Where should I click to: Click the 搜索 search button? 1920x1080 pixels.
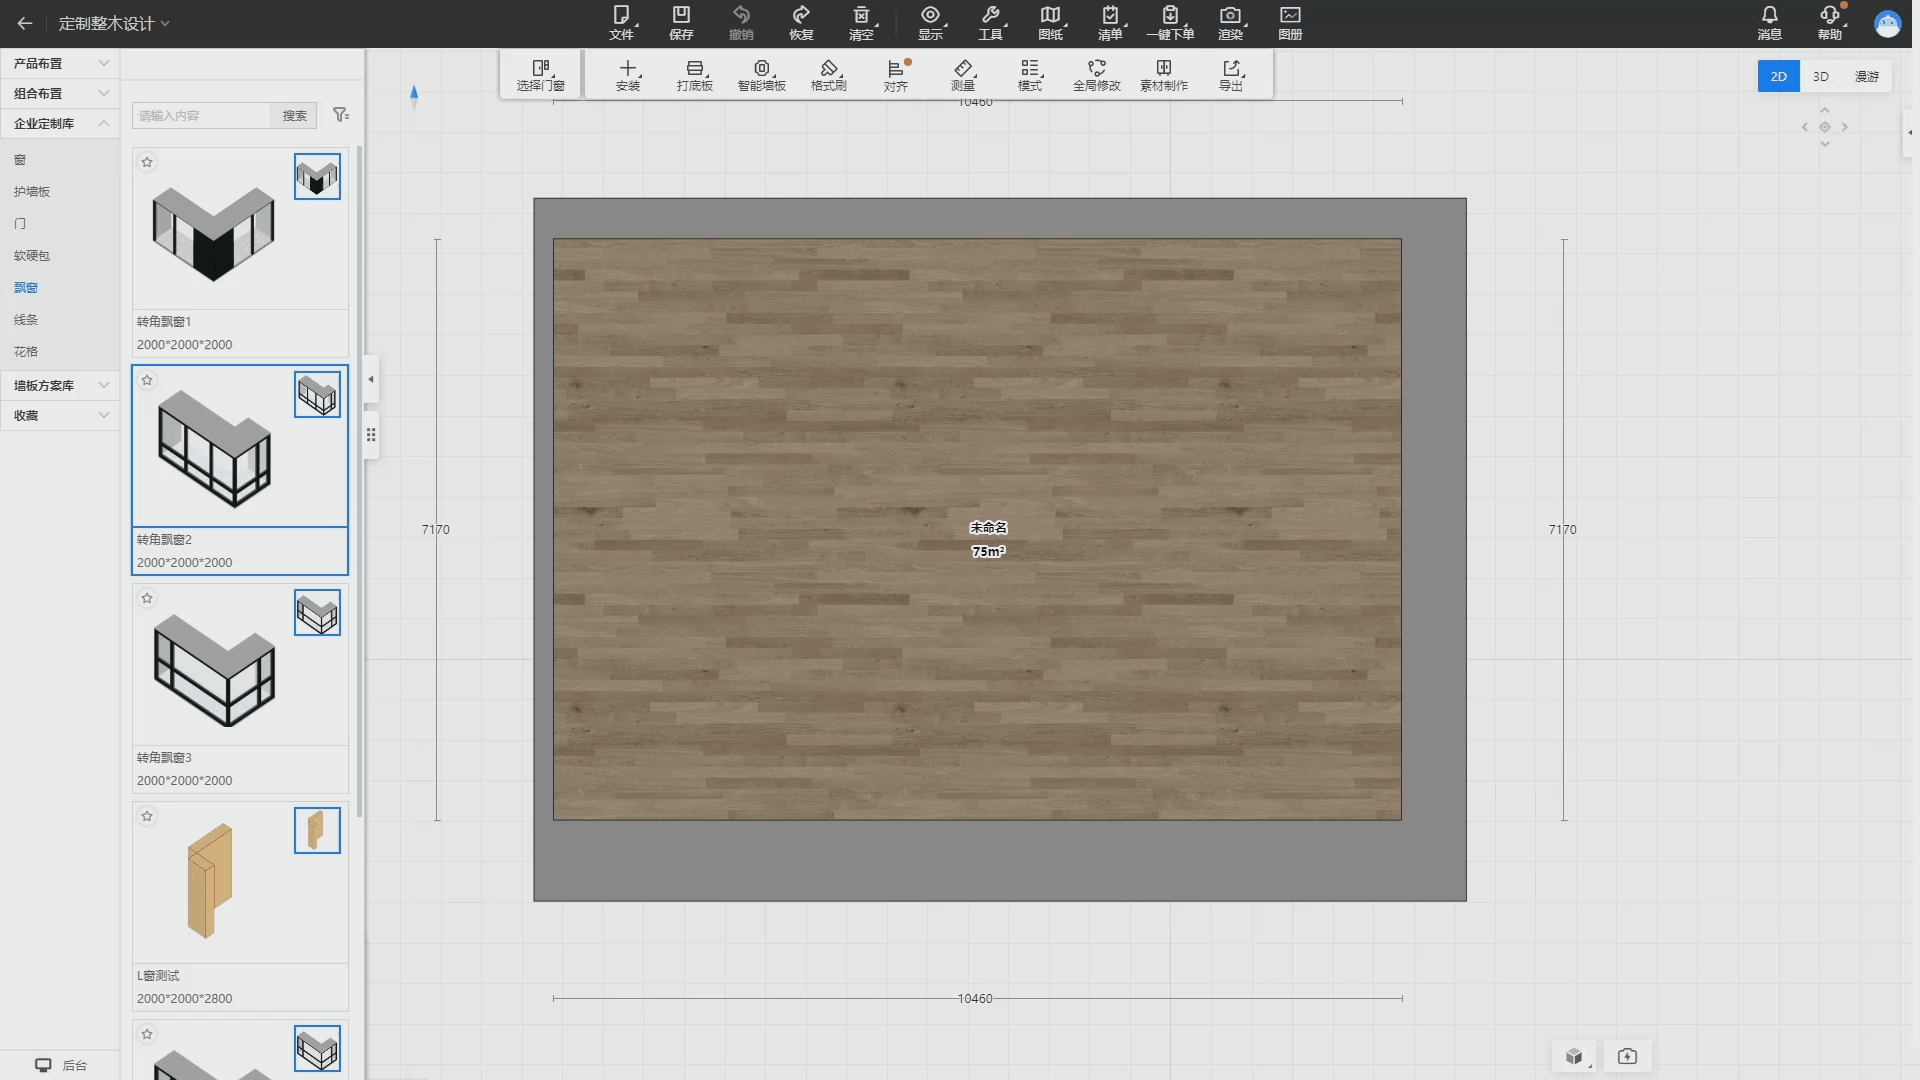(x=294, y=115)
